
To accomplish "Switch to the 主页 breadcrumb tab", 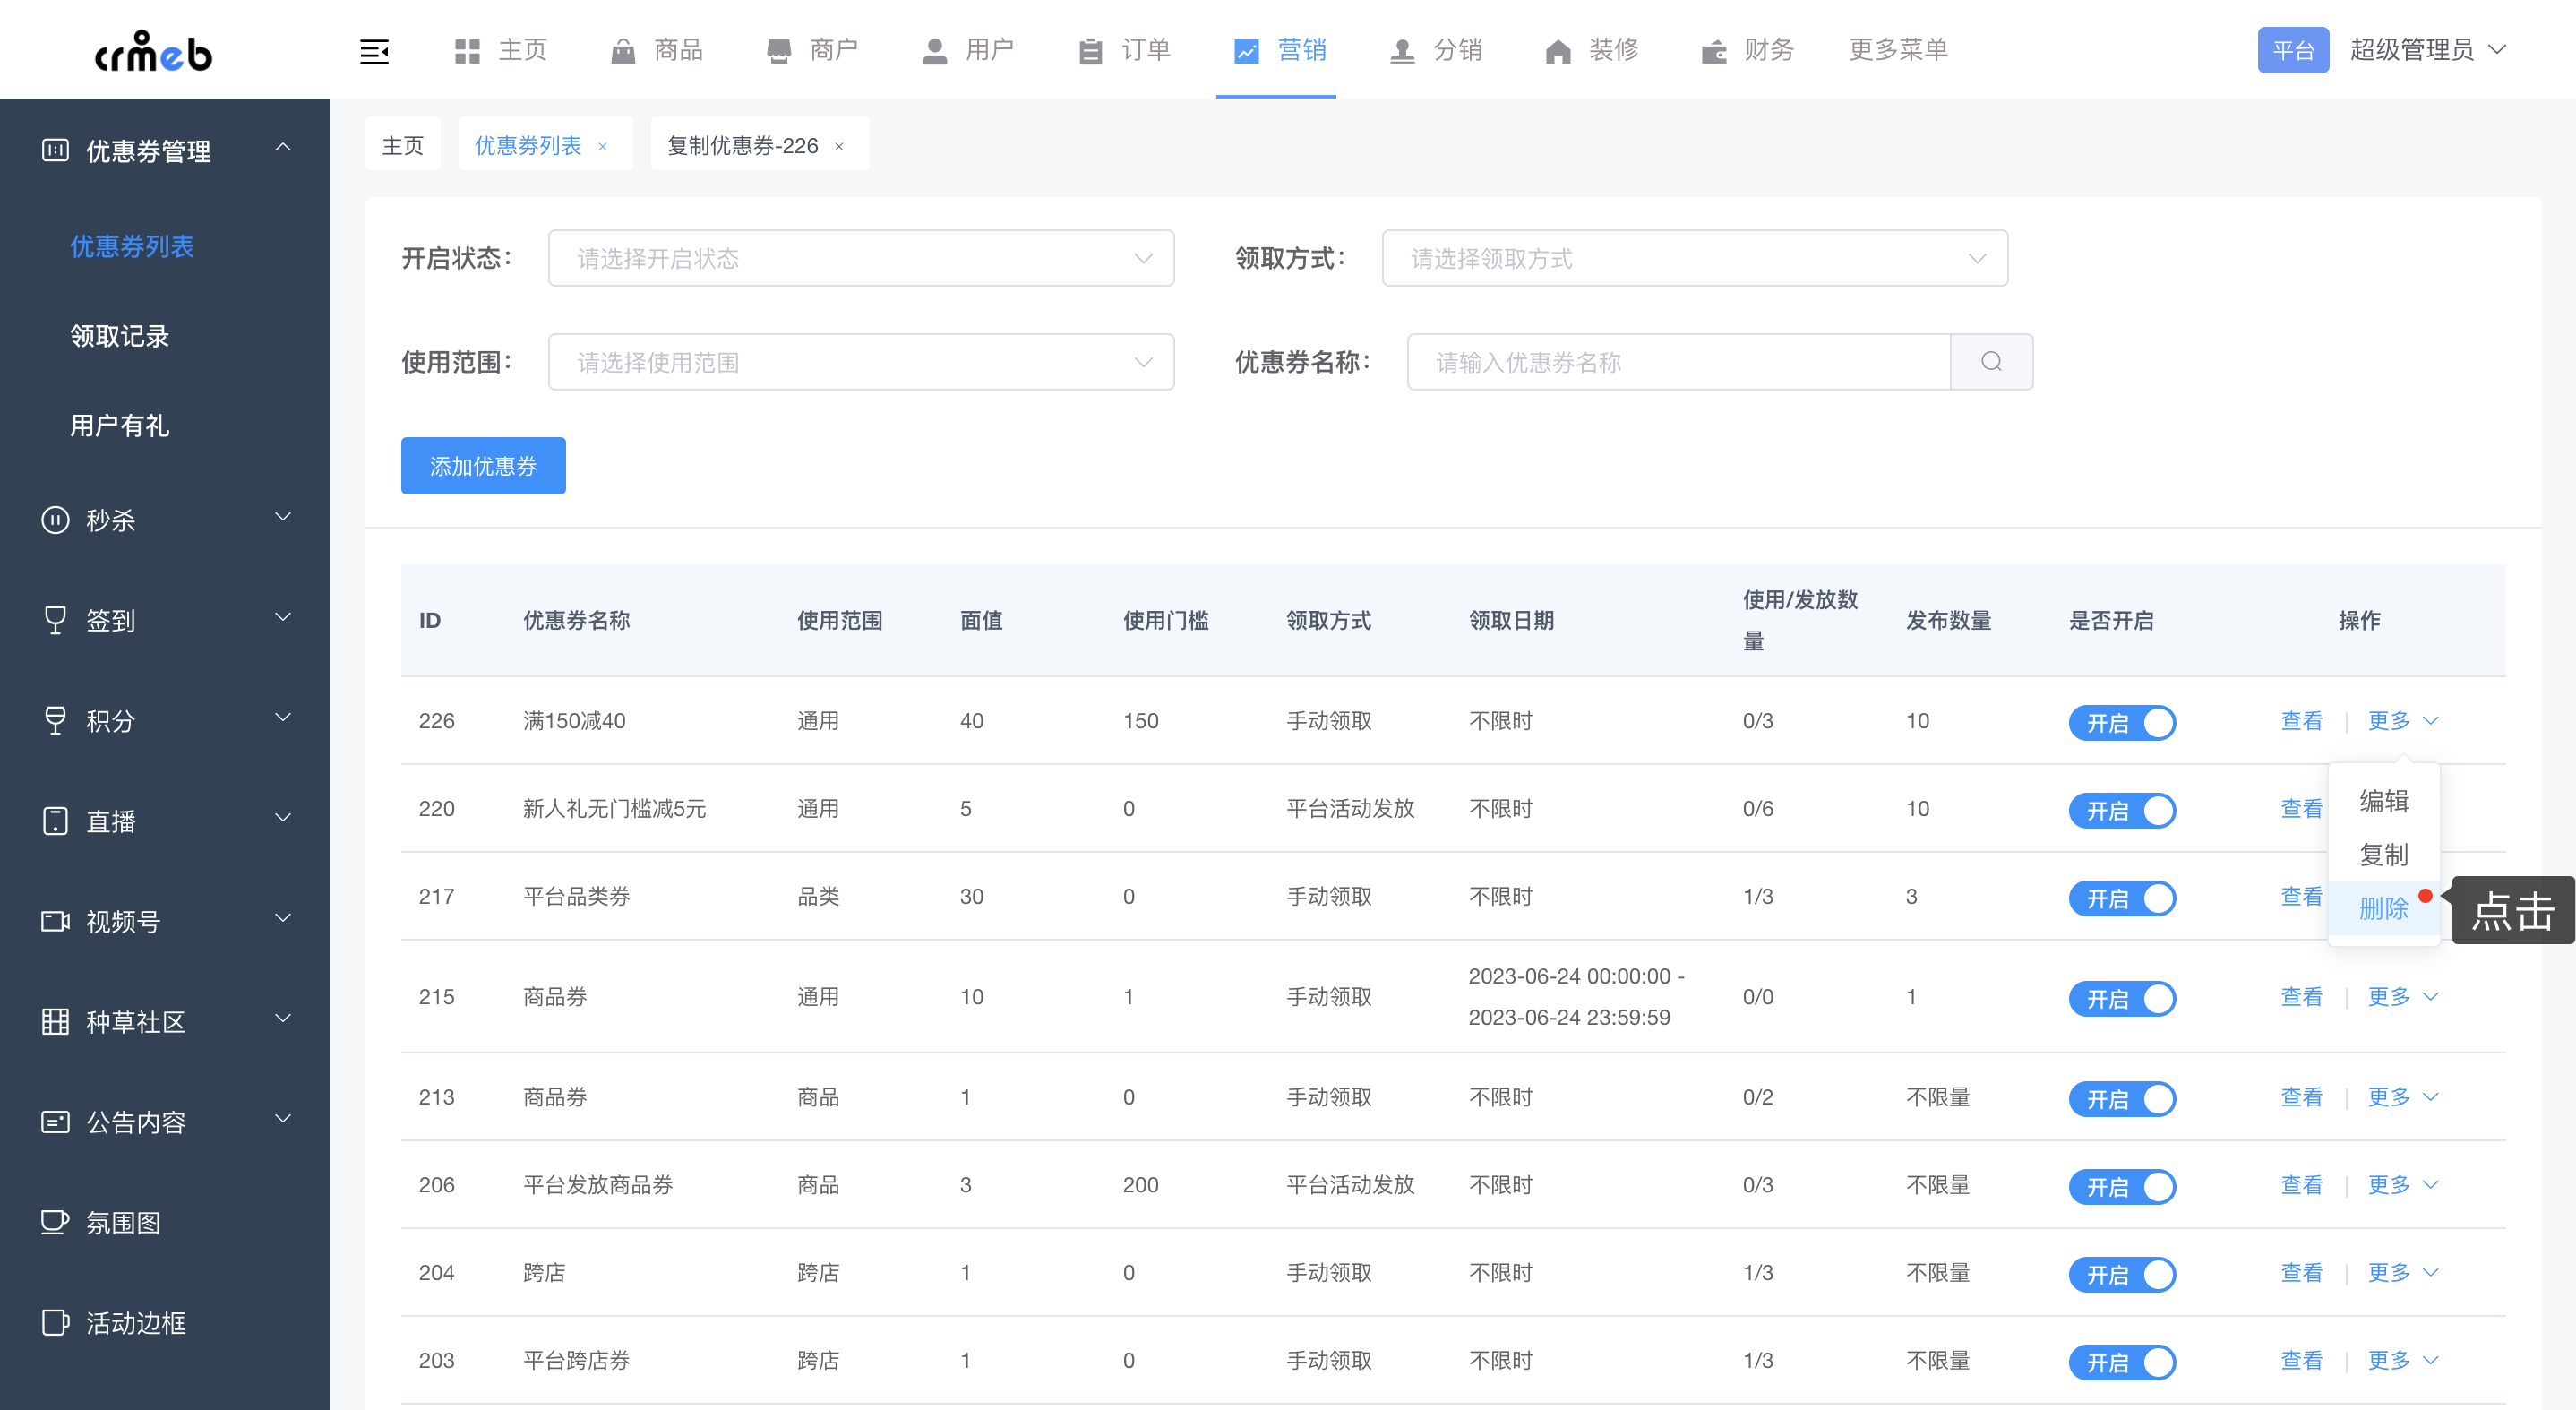I will click(x=403, y=146).
